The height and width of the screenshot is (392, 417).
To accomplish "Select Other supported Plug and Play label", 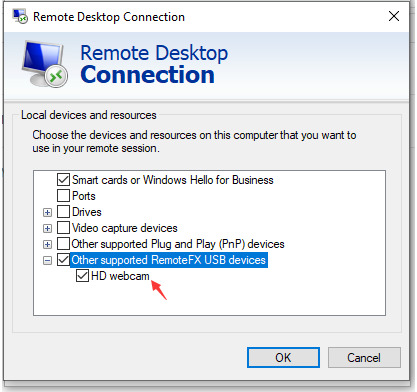I will pos(178,244).
